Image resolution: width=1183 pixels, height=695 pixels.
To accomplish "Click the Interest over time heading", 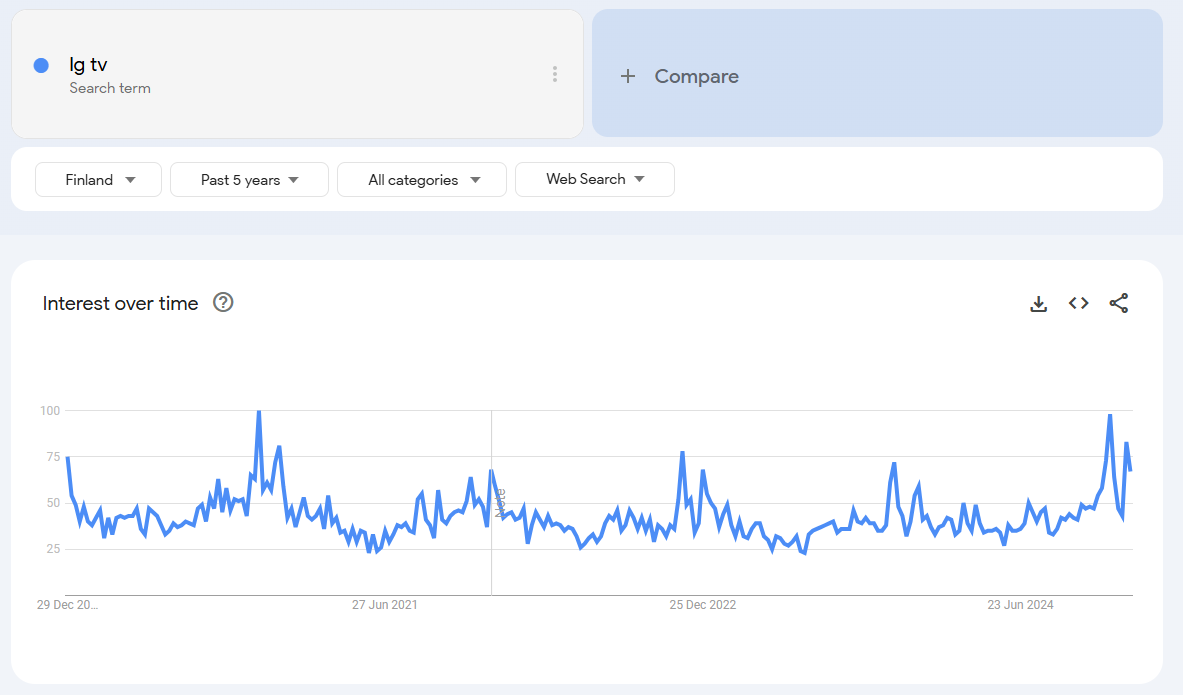I will click(x=120, y=303).
